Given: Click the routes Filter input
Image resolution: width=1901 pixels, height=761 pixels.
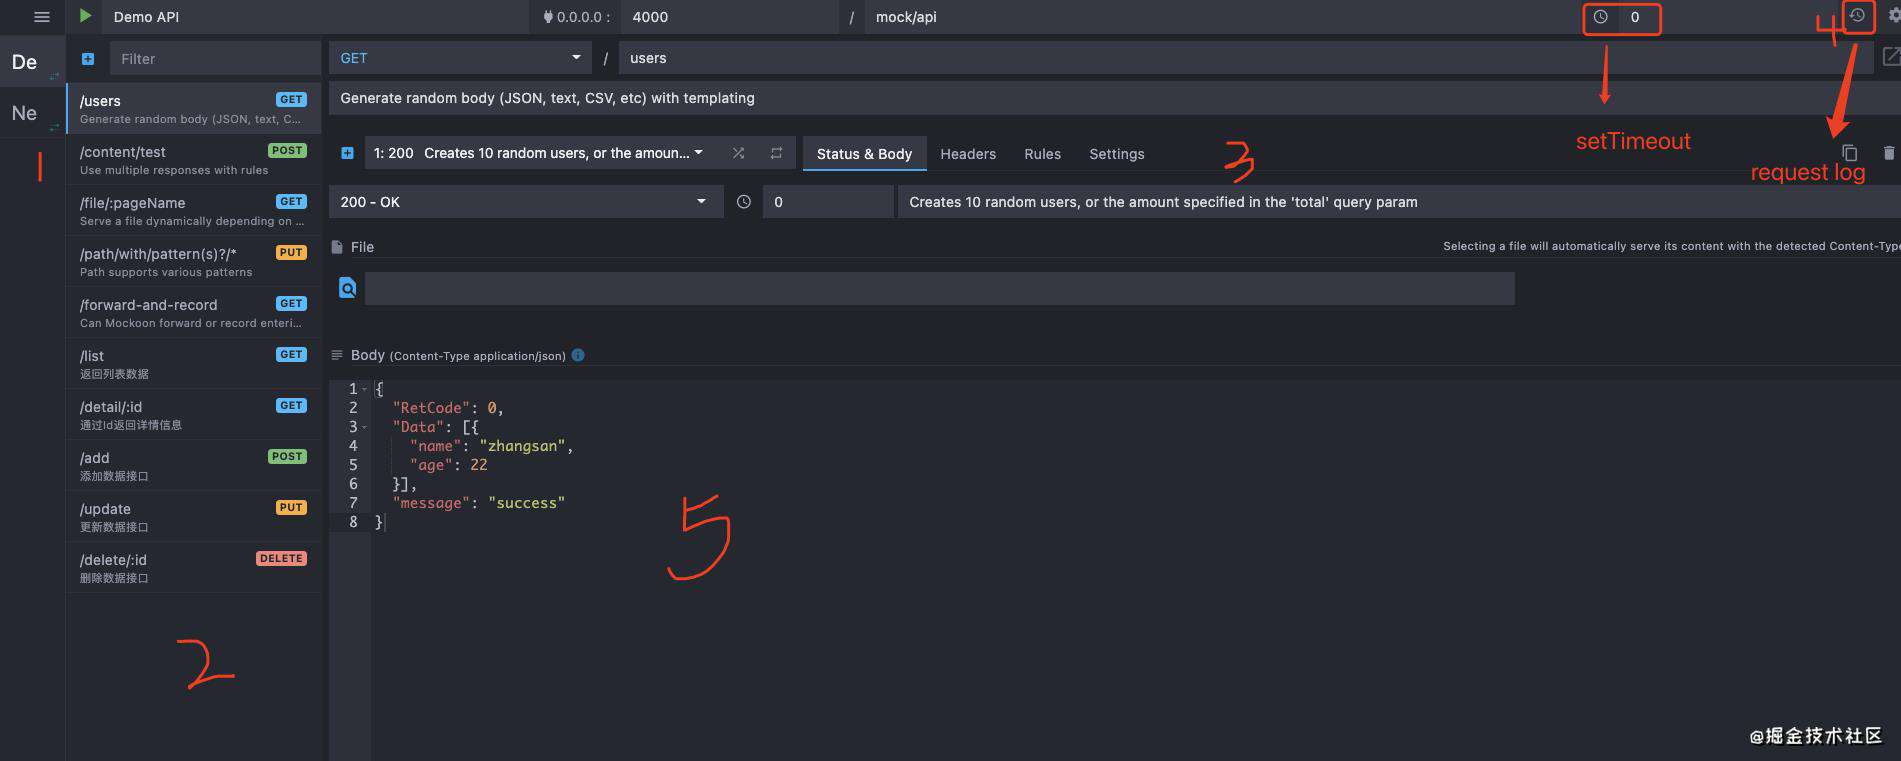Looking at the screenshot, I should (215, 59).
